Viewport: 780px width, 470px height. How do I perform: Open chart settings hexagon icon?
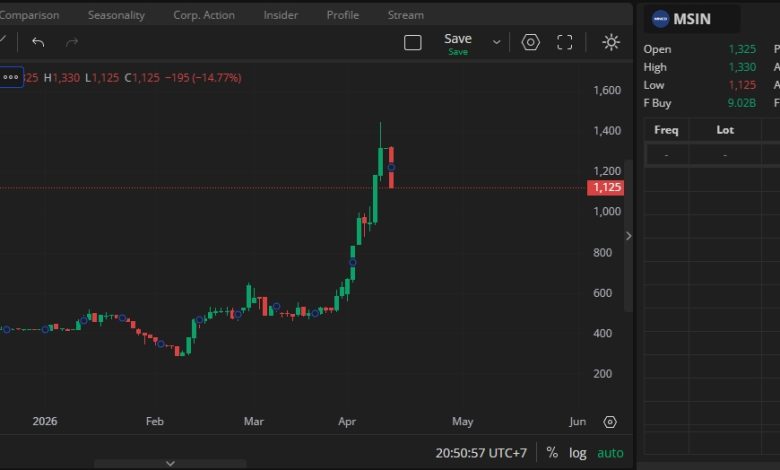[530, 42]
